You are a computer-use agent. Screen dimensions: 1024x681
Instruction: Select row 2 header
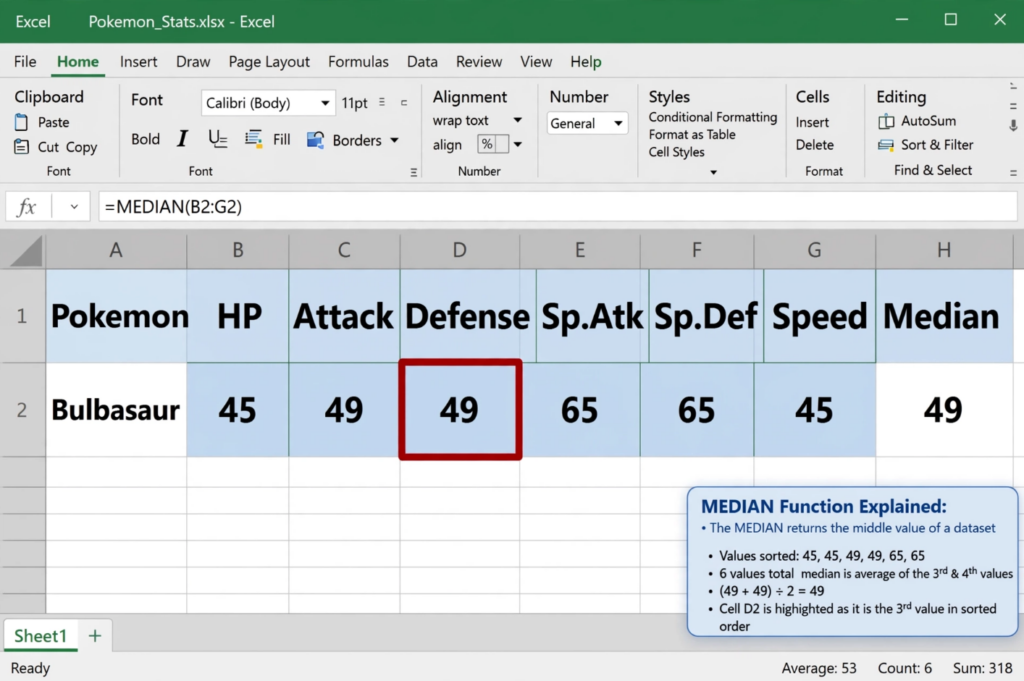pyautogui.click(x=22, y=410)
